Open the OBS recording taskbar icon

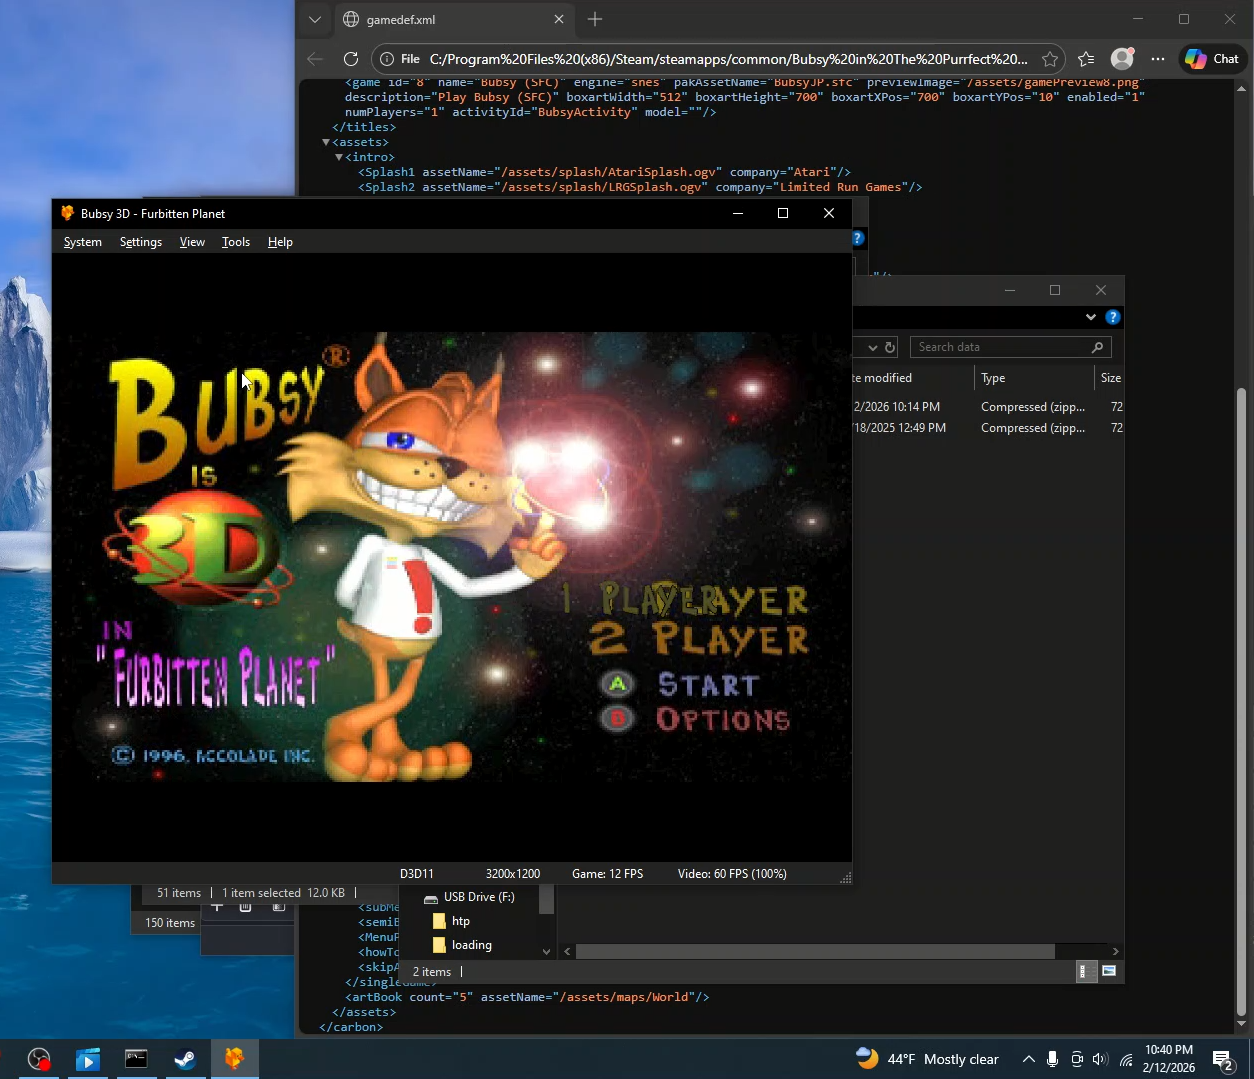pos(39,1059)
